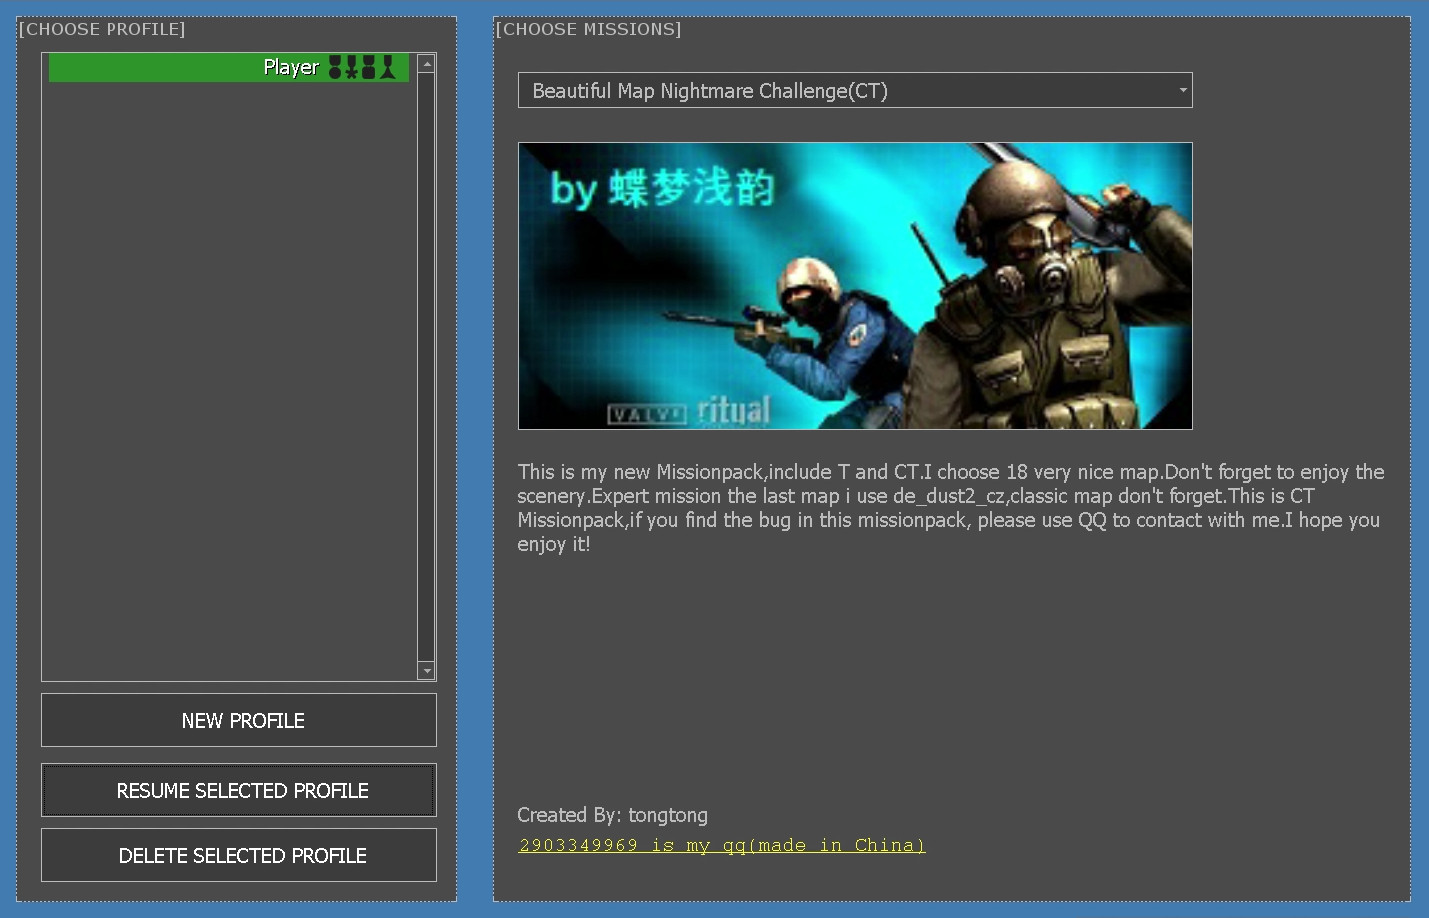
Task: Click the trophy icon at end of Player row
Action: (x=387, y=67)
